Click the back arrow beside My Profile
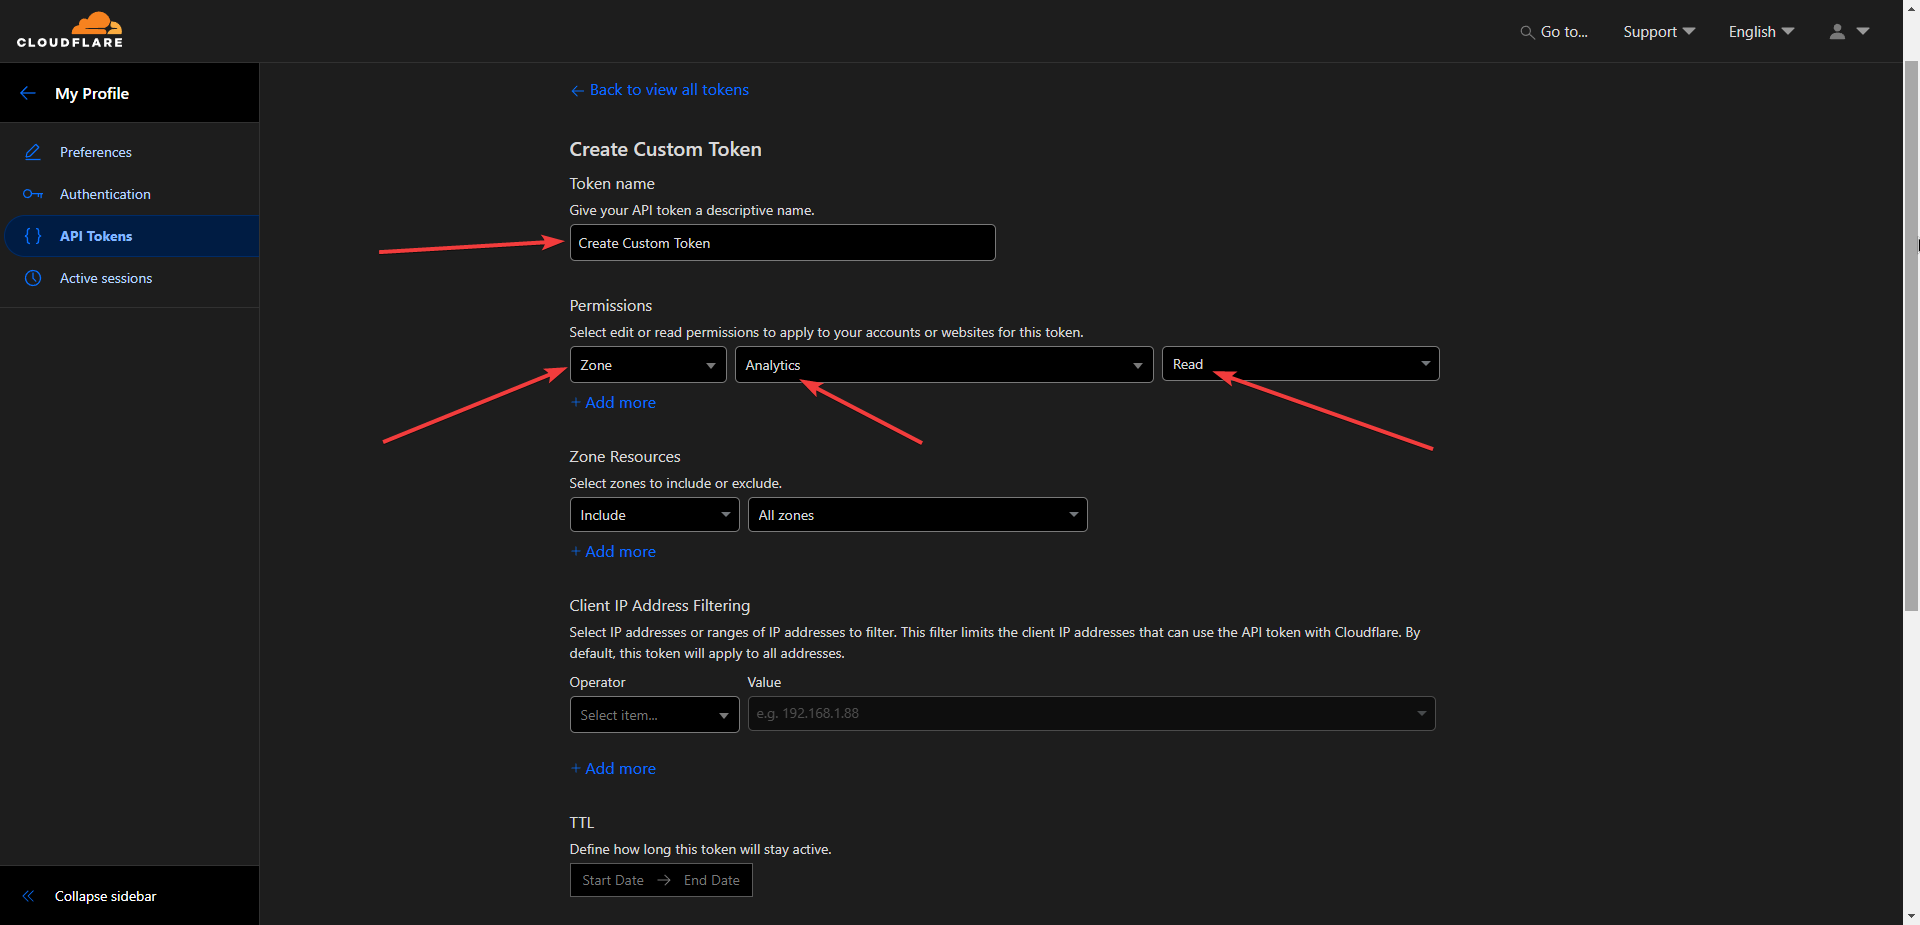The width and height of the screenshot is (1920, 925). click(x=28, y=93)
